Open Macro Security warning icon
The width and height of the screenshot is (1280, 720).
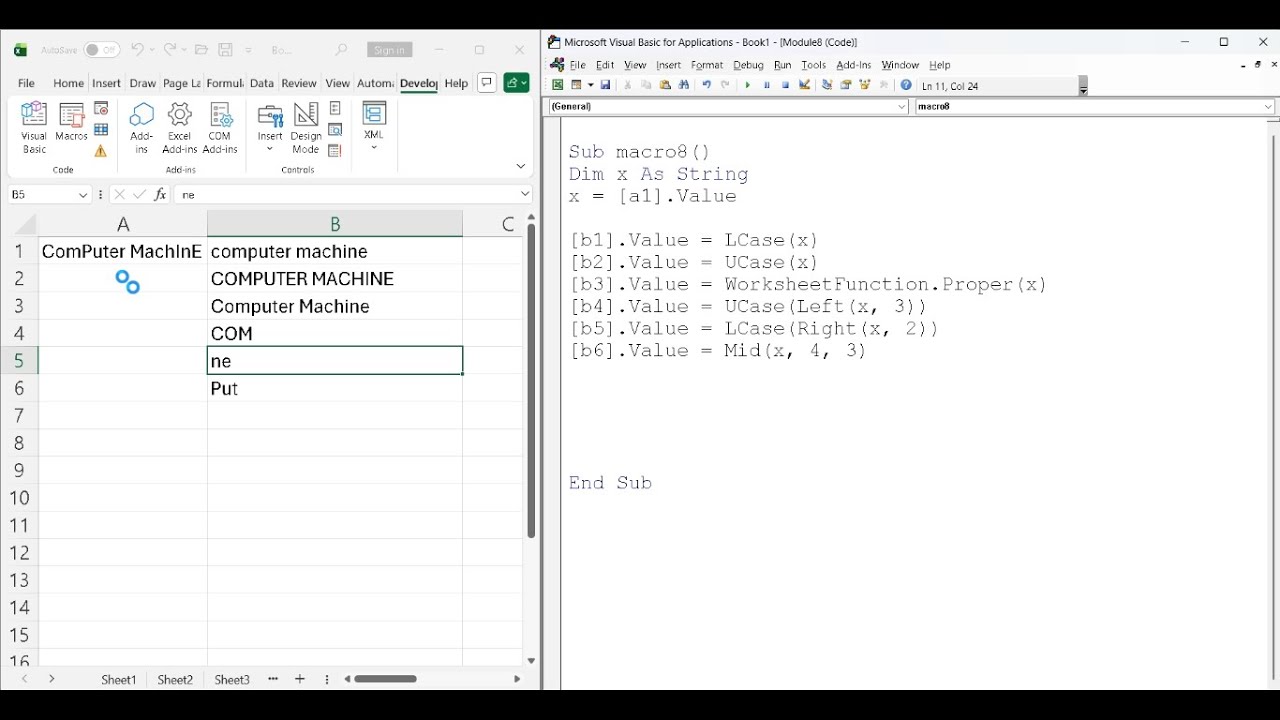[101, 151]
